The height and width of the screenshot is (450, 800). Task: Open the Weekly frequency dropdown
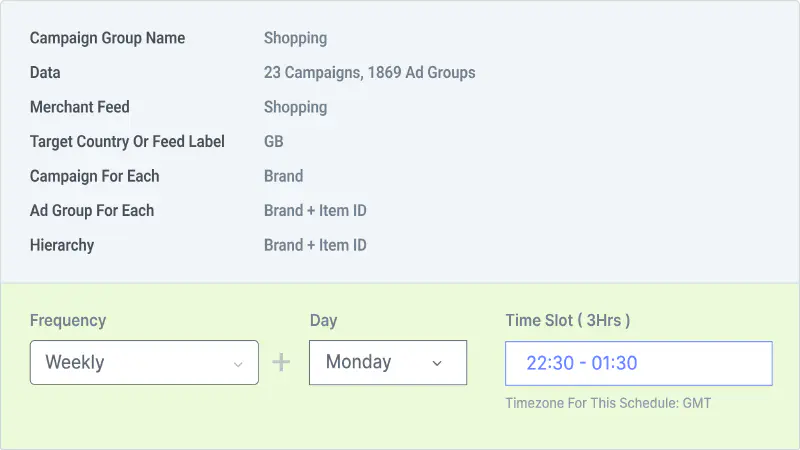(x=144, y=362)
